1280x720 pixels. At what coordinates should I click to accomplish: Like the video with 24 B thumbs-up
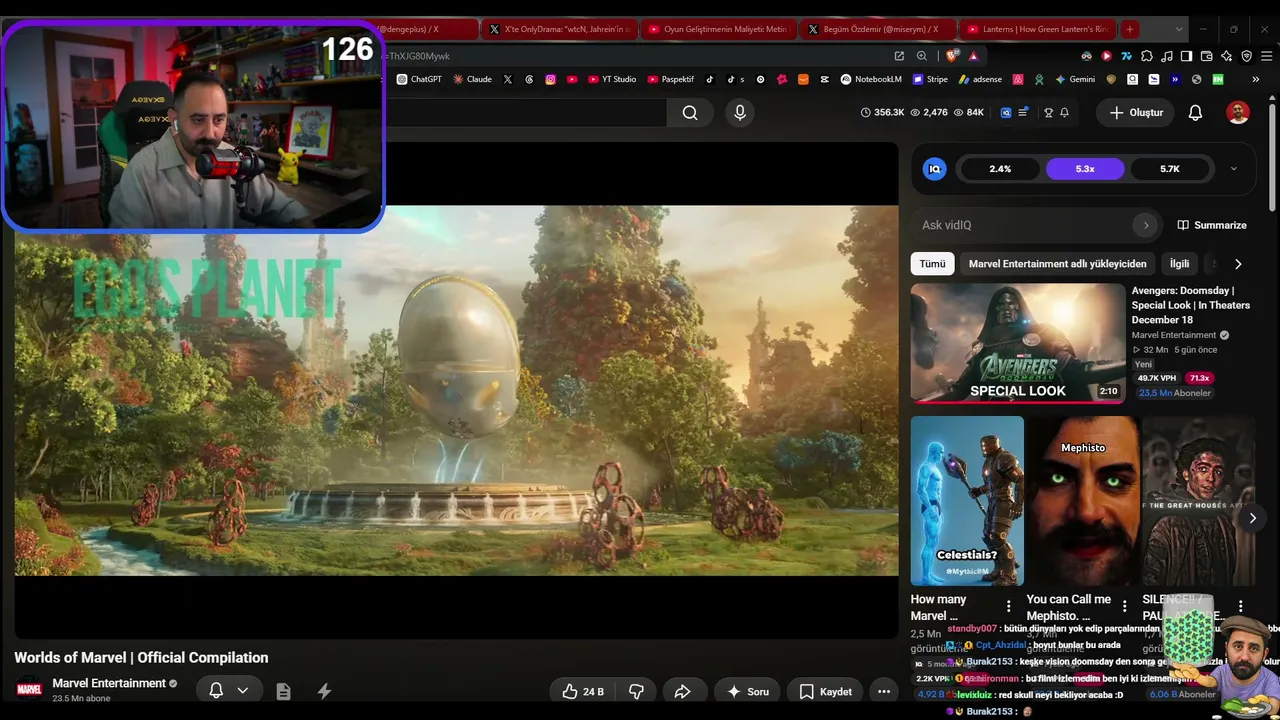[x=582, y=691]
